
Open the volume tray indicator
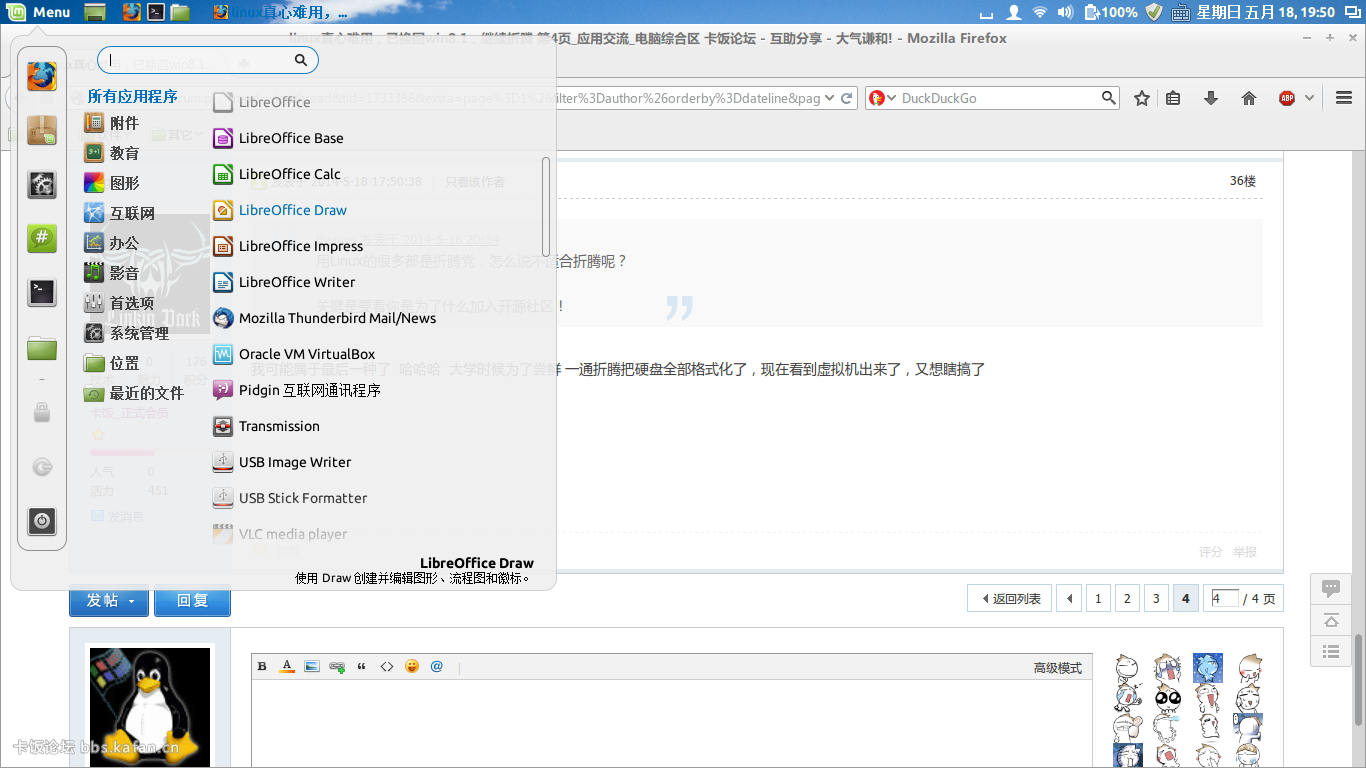(1065, 12)
